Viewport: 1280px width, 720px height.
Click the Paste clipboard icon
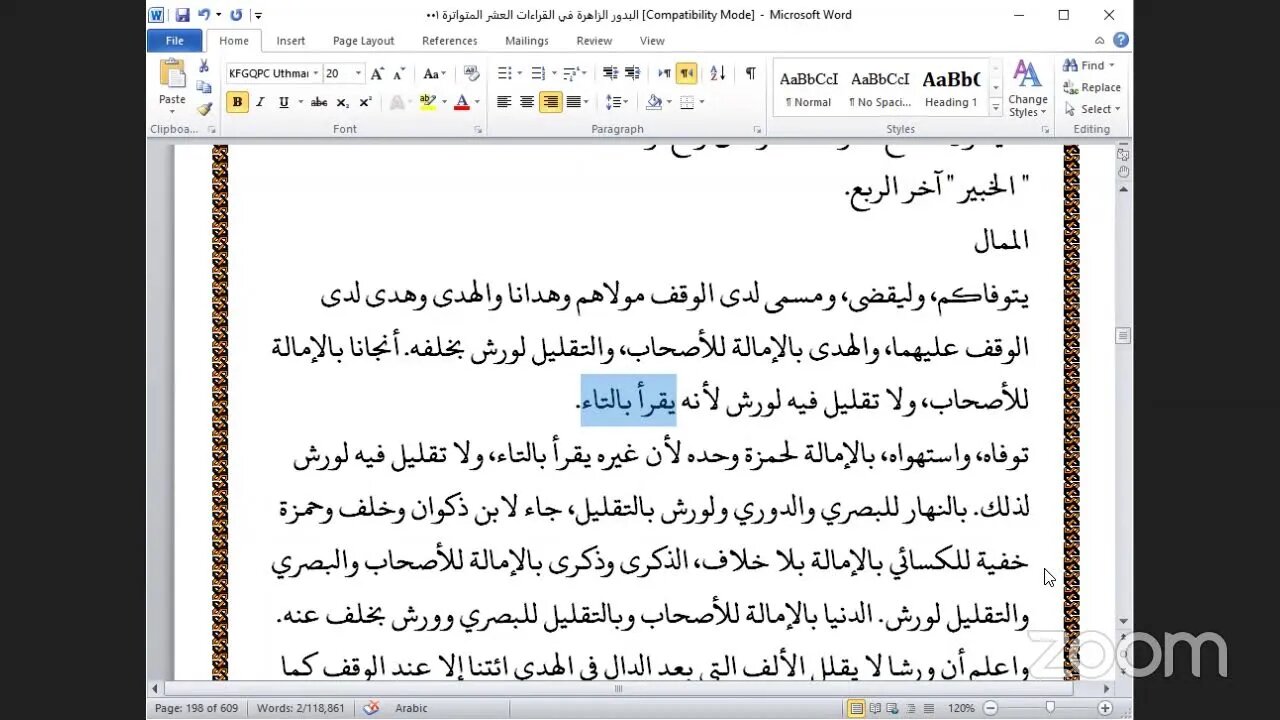(x=172, y=75)
